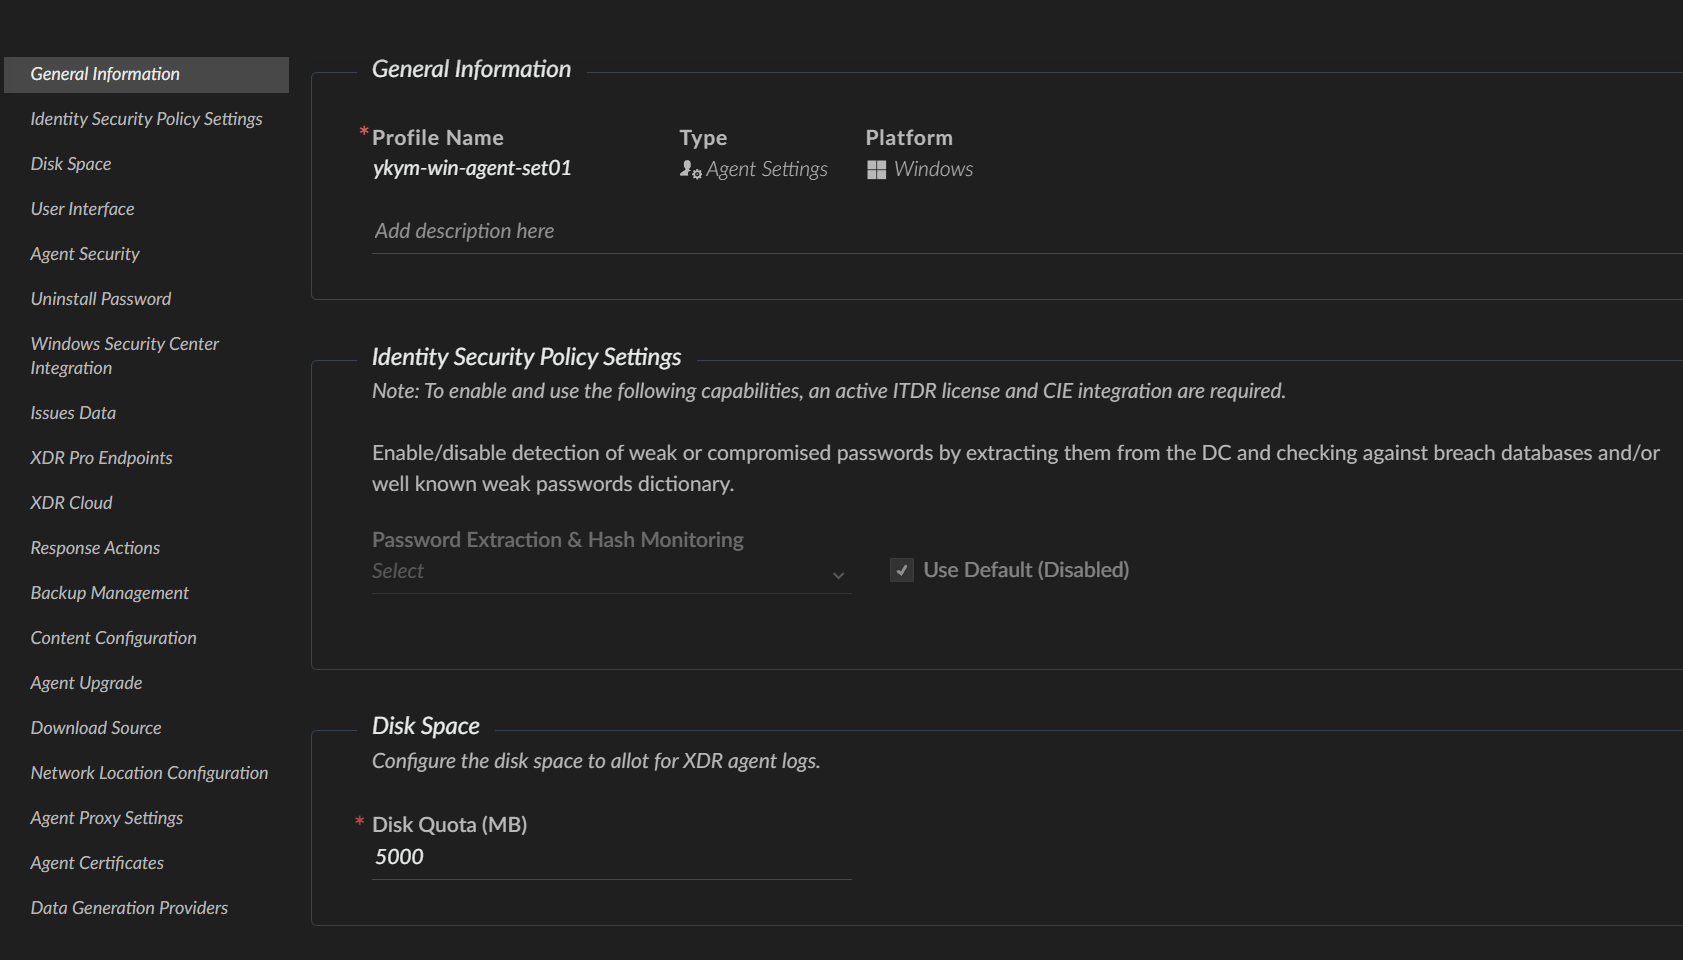Click the Windows platform logo icon
The height and width of the screenshot is (960, 1683).
[876, 170]
